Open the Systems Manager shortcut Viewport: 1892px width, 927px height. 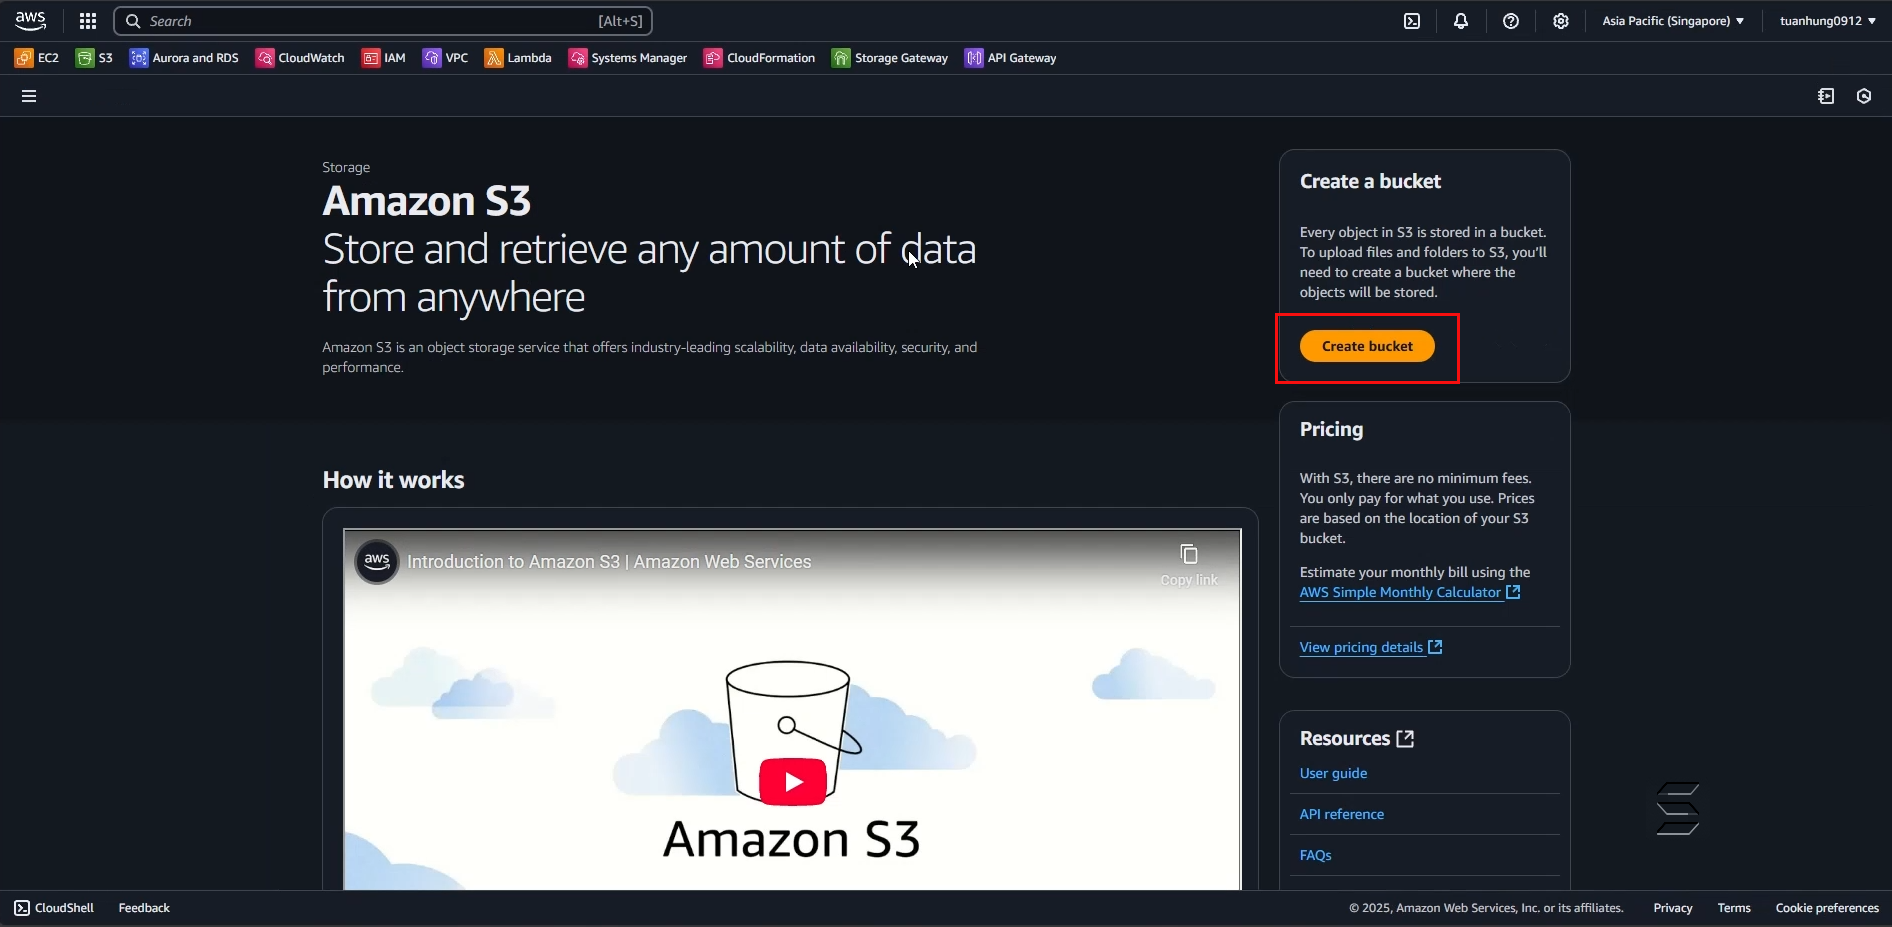coord(628,58)
